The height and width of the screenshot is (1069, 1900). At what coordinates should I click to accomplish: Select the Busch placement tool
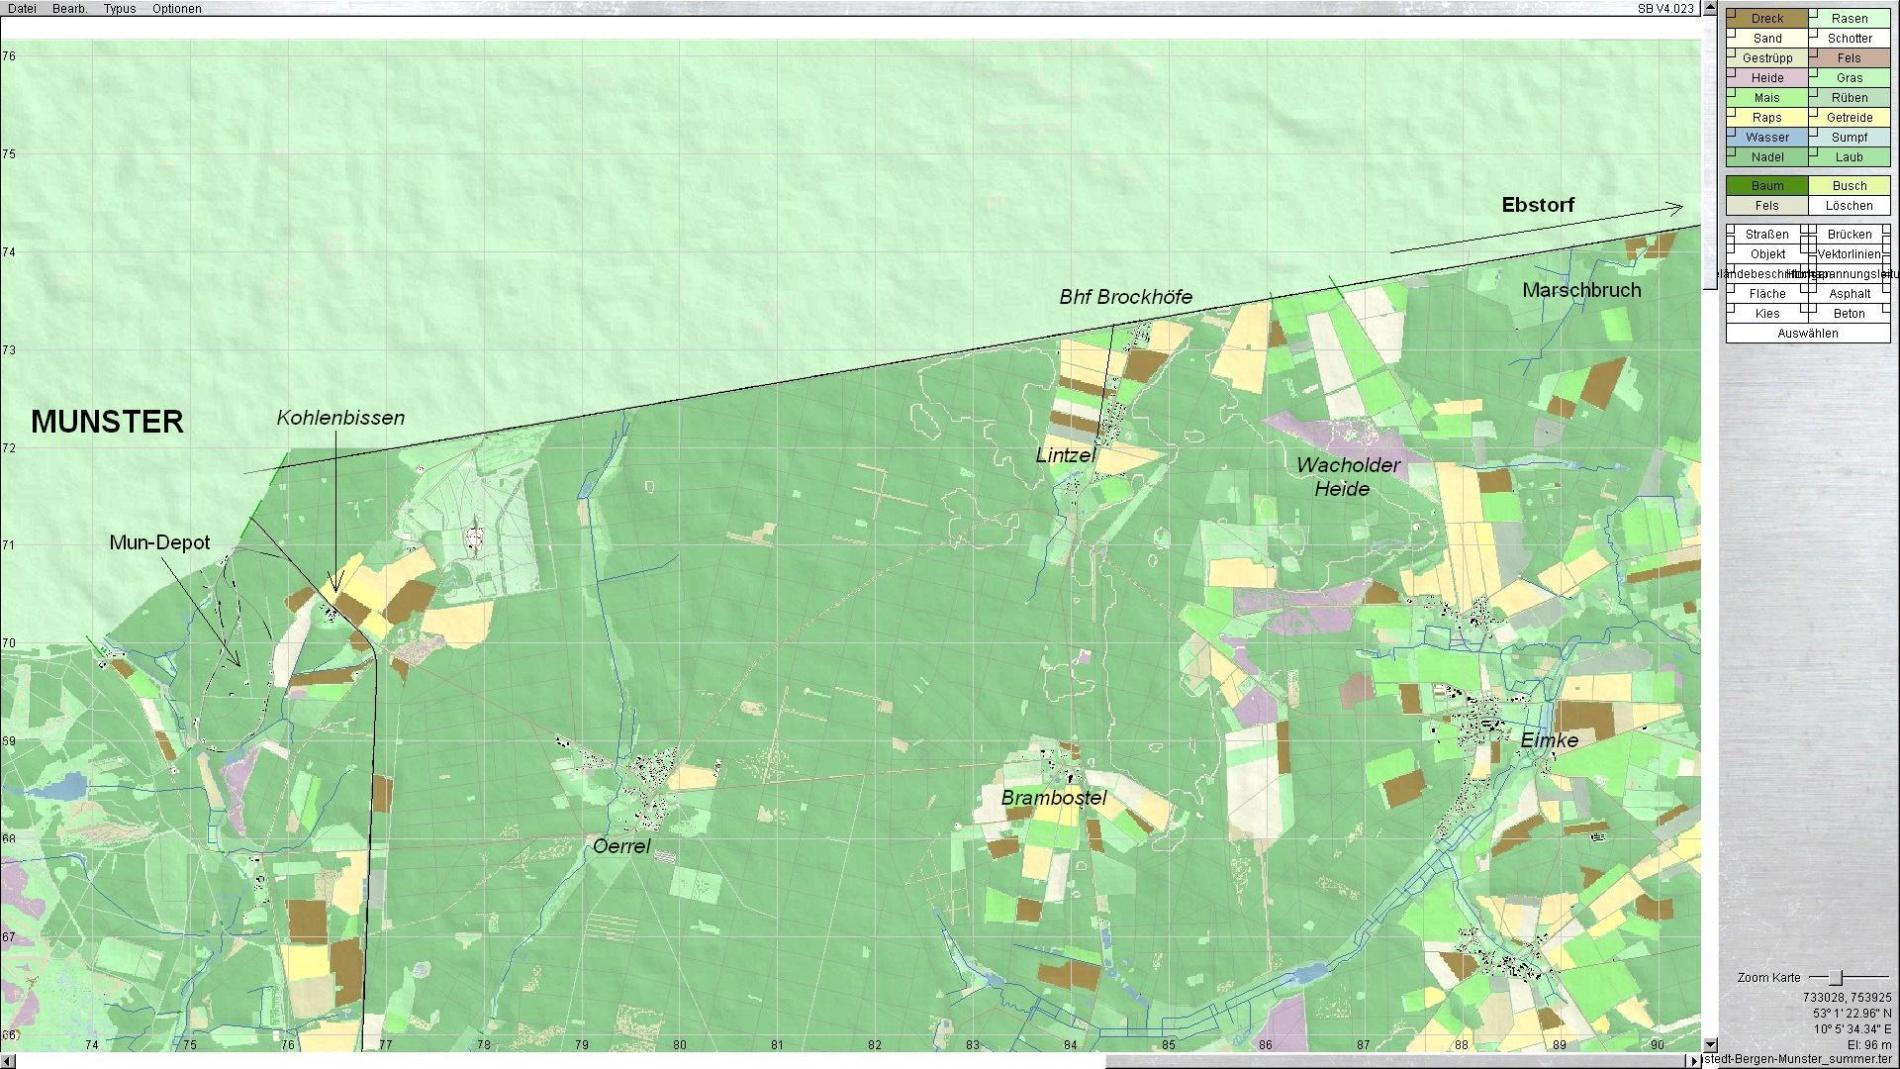click(1849, 186)
